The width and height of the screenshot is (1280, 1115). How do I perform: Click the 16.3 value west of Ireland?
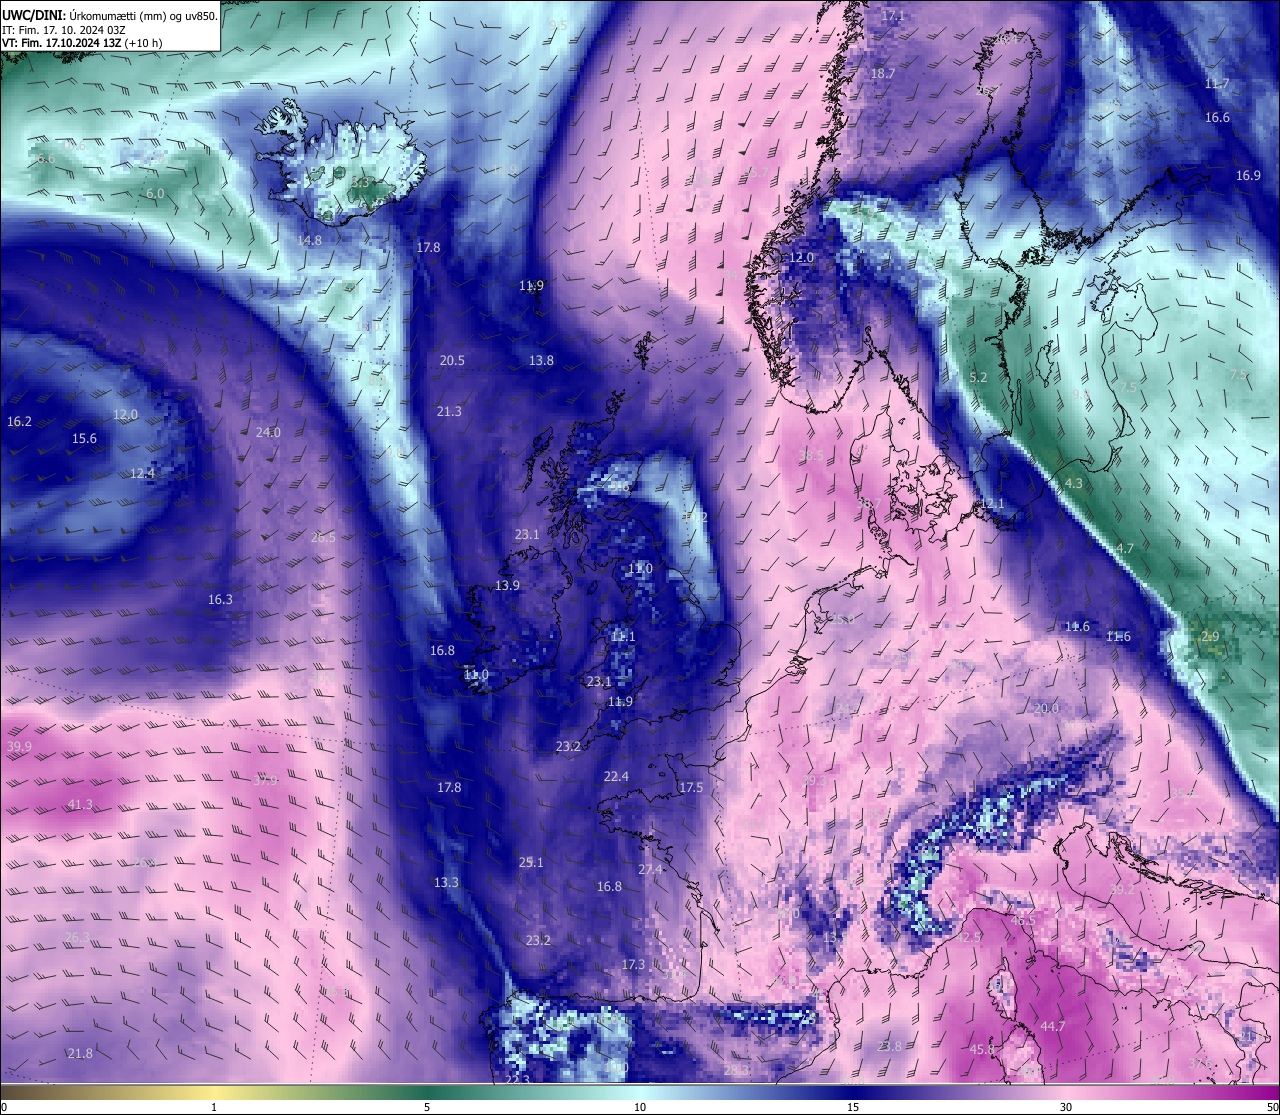click(x=220, y=599)
